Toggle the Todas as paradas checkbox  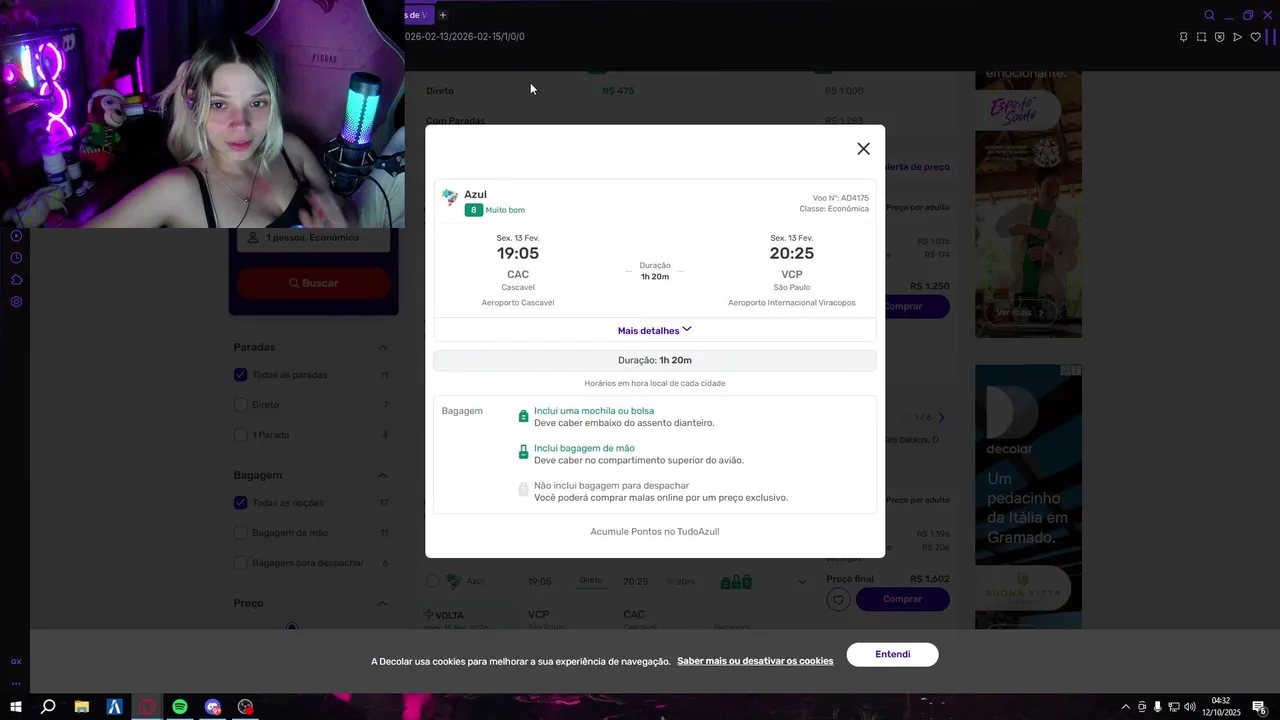coord(240,375)
